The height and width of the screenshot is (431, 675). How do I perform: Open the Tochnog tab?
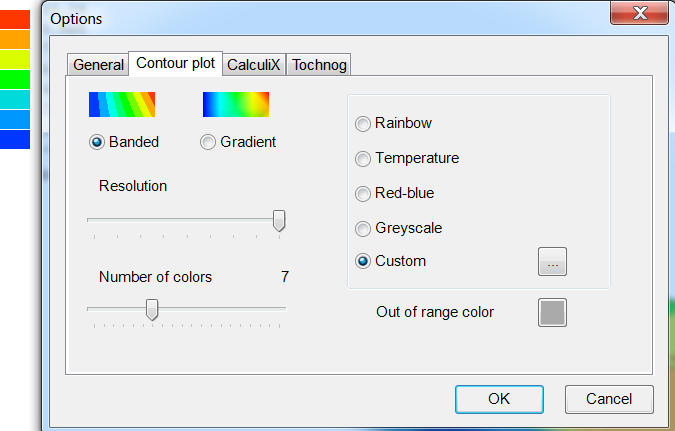click(319, 65)
